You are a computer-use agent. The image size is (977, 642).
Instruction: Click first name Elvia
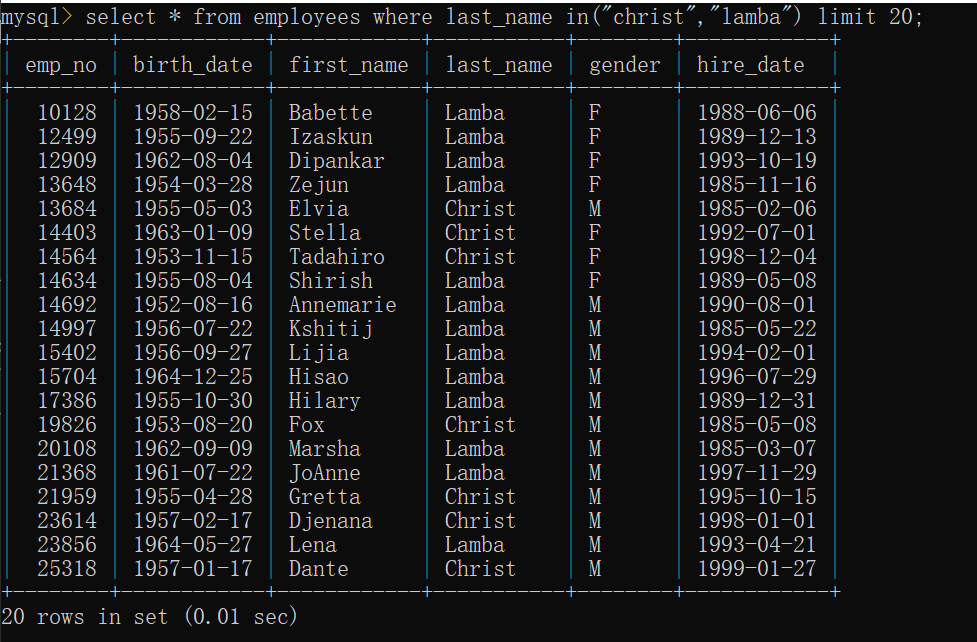(x=318, y=209)
